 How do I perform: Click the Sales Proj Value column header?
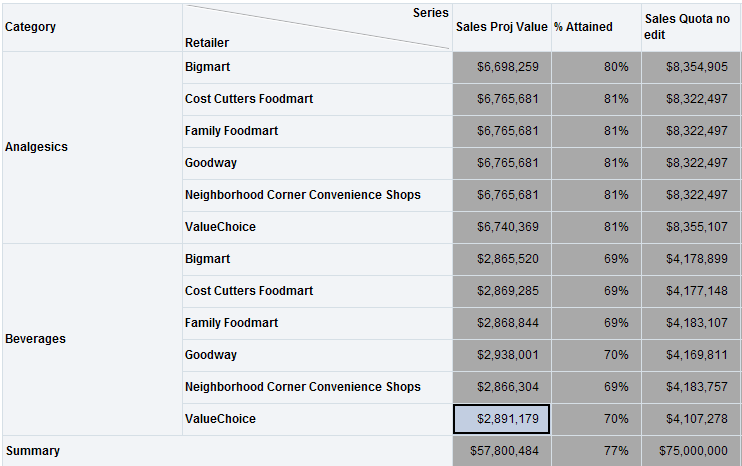(x=501, y=27)
